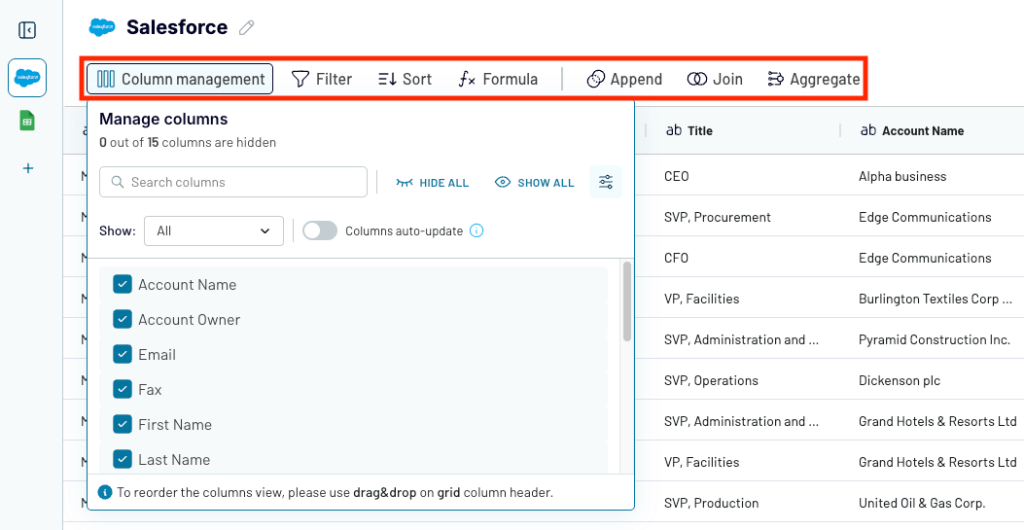Click the SHOW ALL button

[x=534, y=183]
